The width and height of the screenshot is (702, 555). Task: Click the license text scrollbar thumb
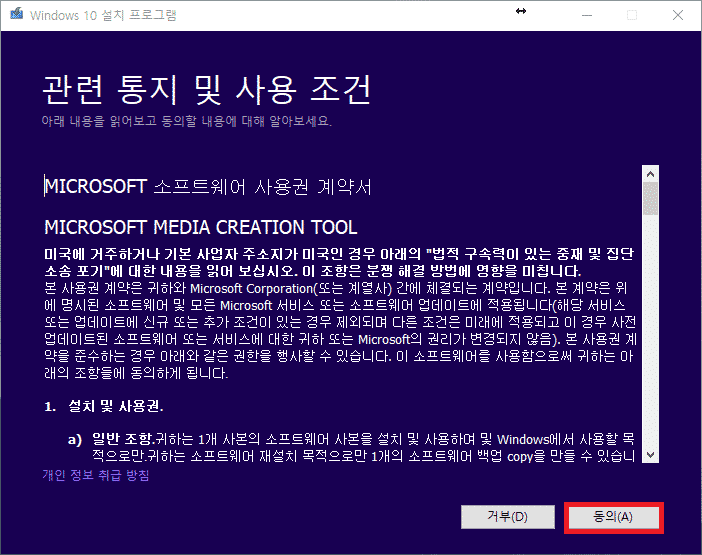pos(651,199)
